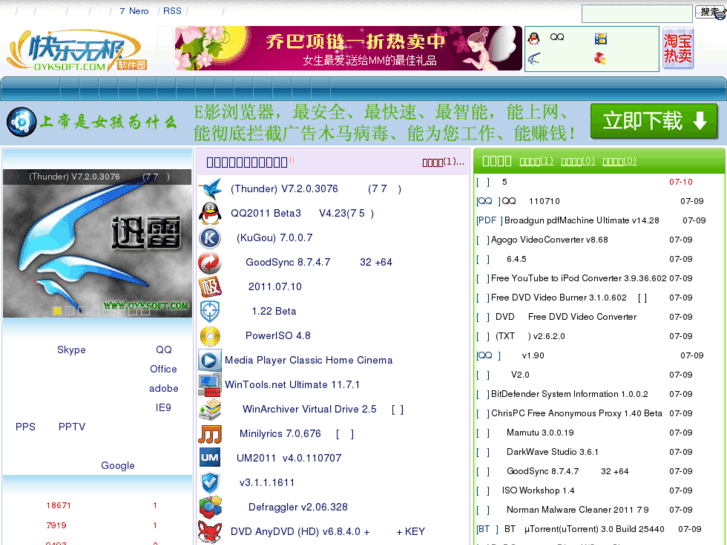The width and height of the screenshot is (727, 545).
Task: Open Broadgun pdfMachine Ultimate v14.28 entry
Action: coord(581,220)
